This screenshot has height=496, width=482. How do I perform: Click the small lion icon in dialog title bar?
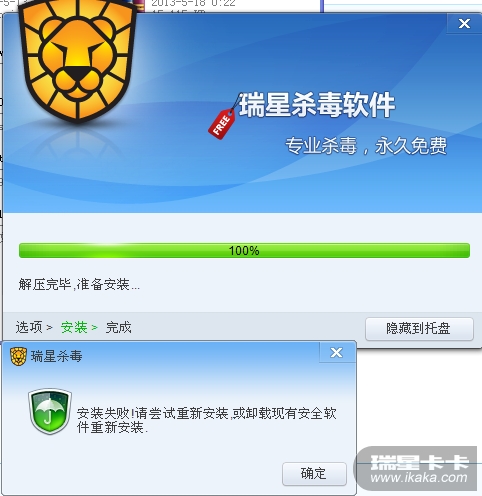click(18, 356)
